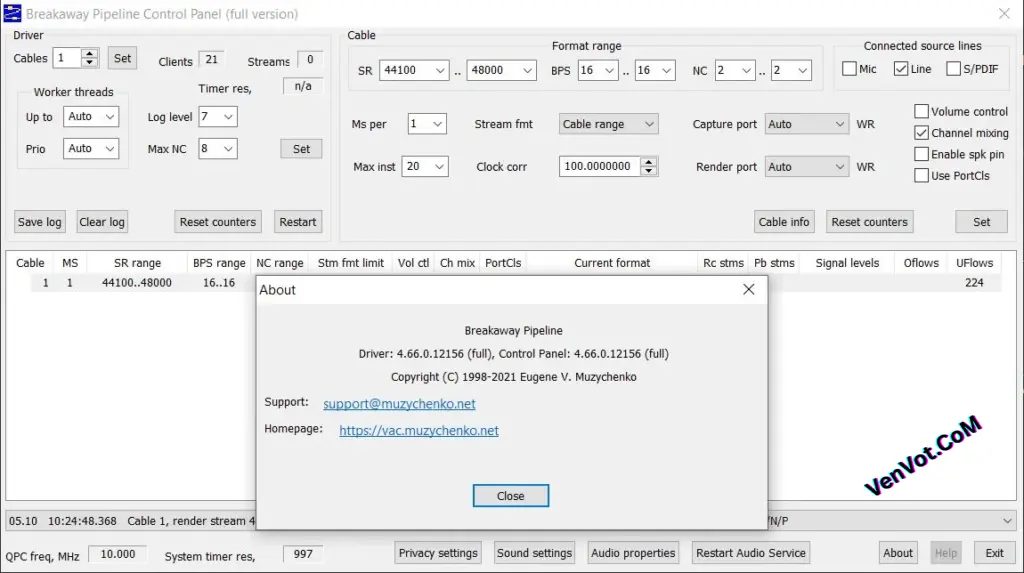
Task: Click the UFlows column header
Action: [974, 263]
